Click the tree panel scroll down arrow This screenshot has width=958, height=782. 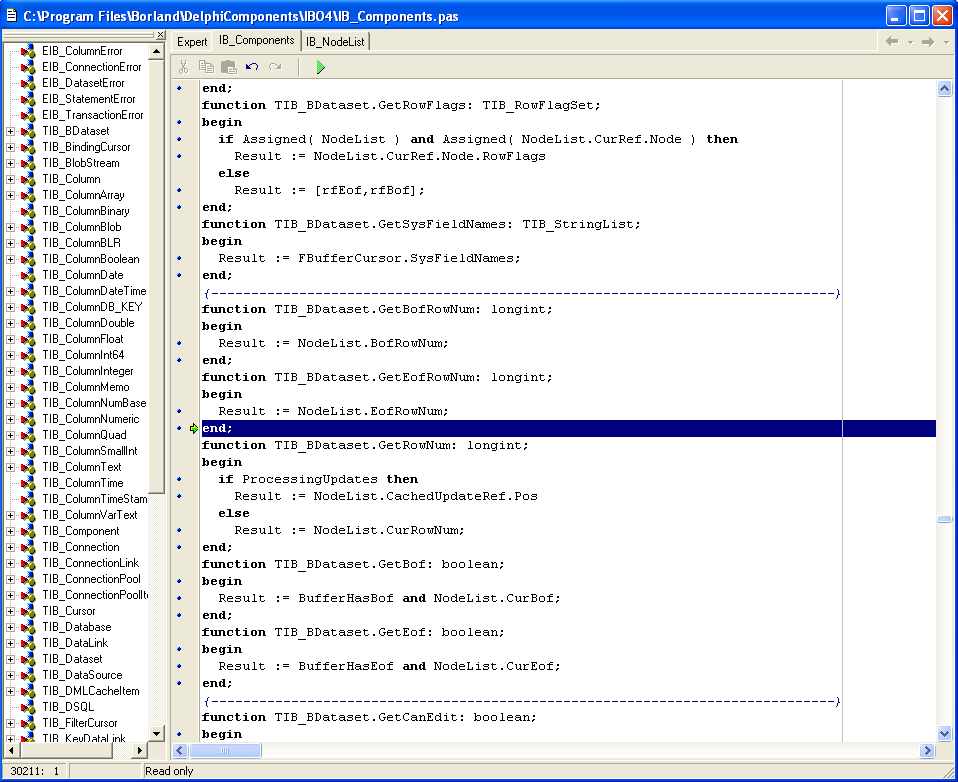(156, 733)
